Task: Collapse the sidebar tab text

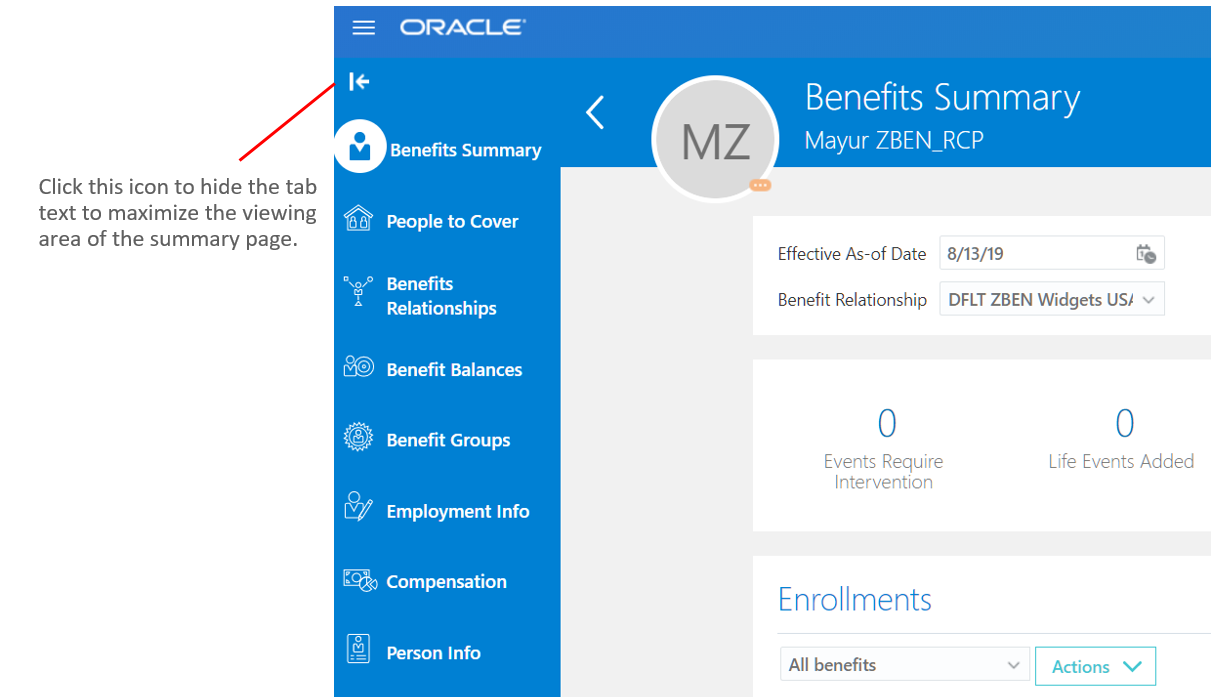Action: pyautogui.click(x=359, y=82)
